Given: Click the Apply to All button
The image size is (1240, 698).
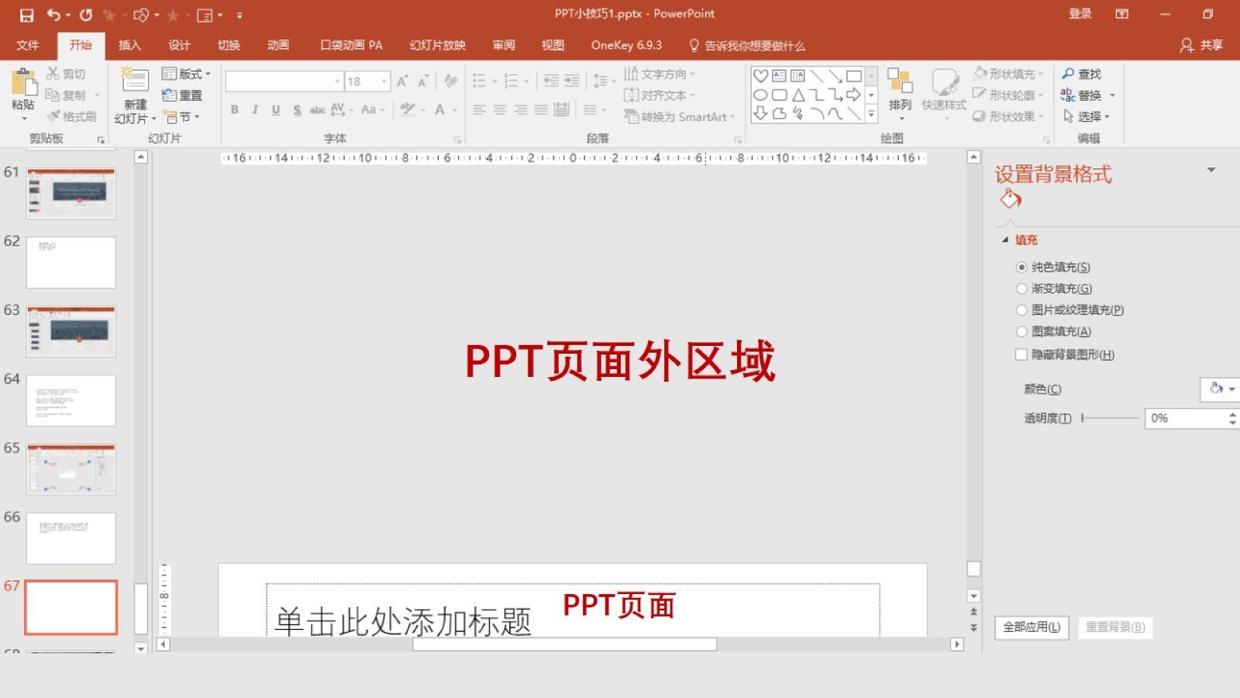Looking at the screenshot, I should point(1031,627).
